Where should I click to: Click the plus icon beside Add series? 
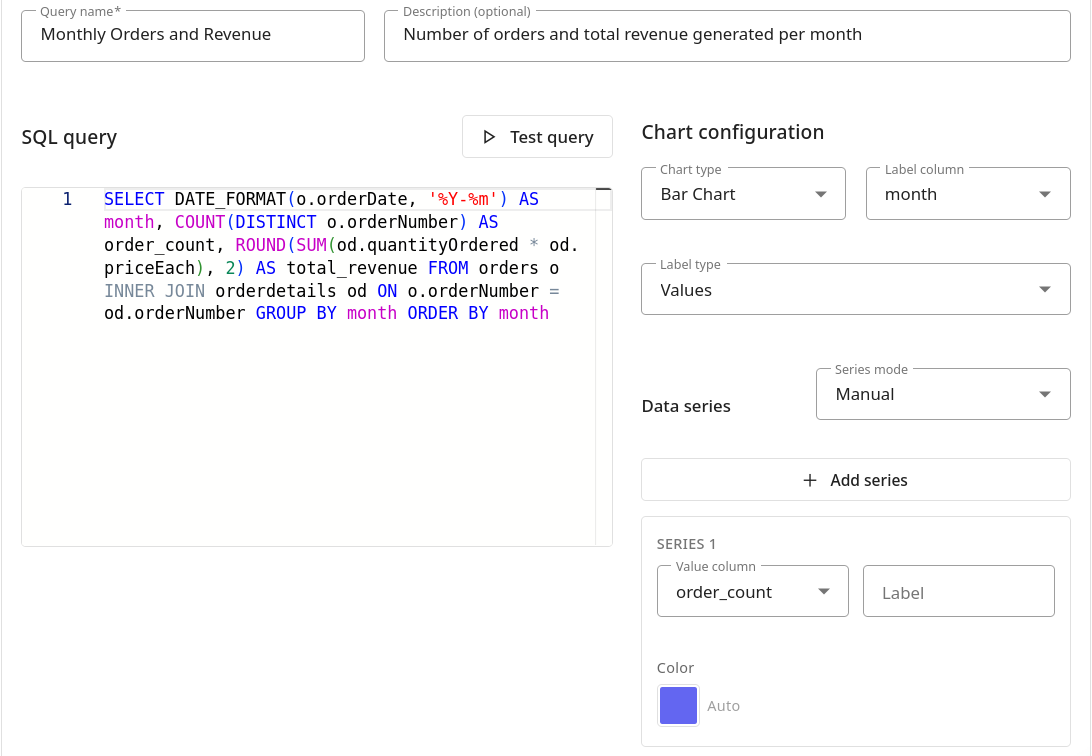[x=810, y=480]
